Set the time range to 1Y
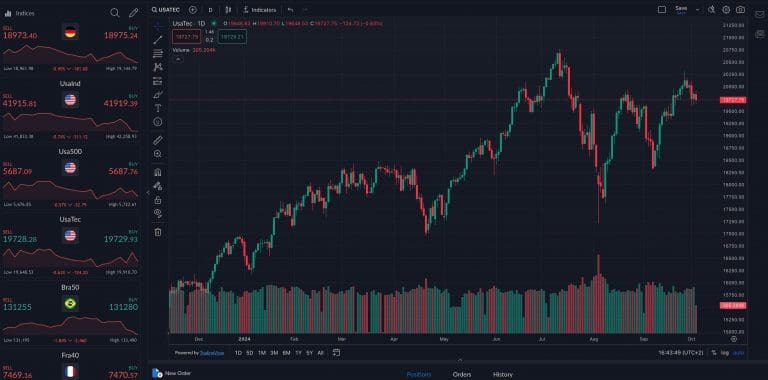The width and height of the screenshot is (768, 380). pos(298,353)
